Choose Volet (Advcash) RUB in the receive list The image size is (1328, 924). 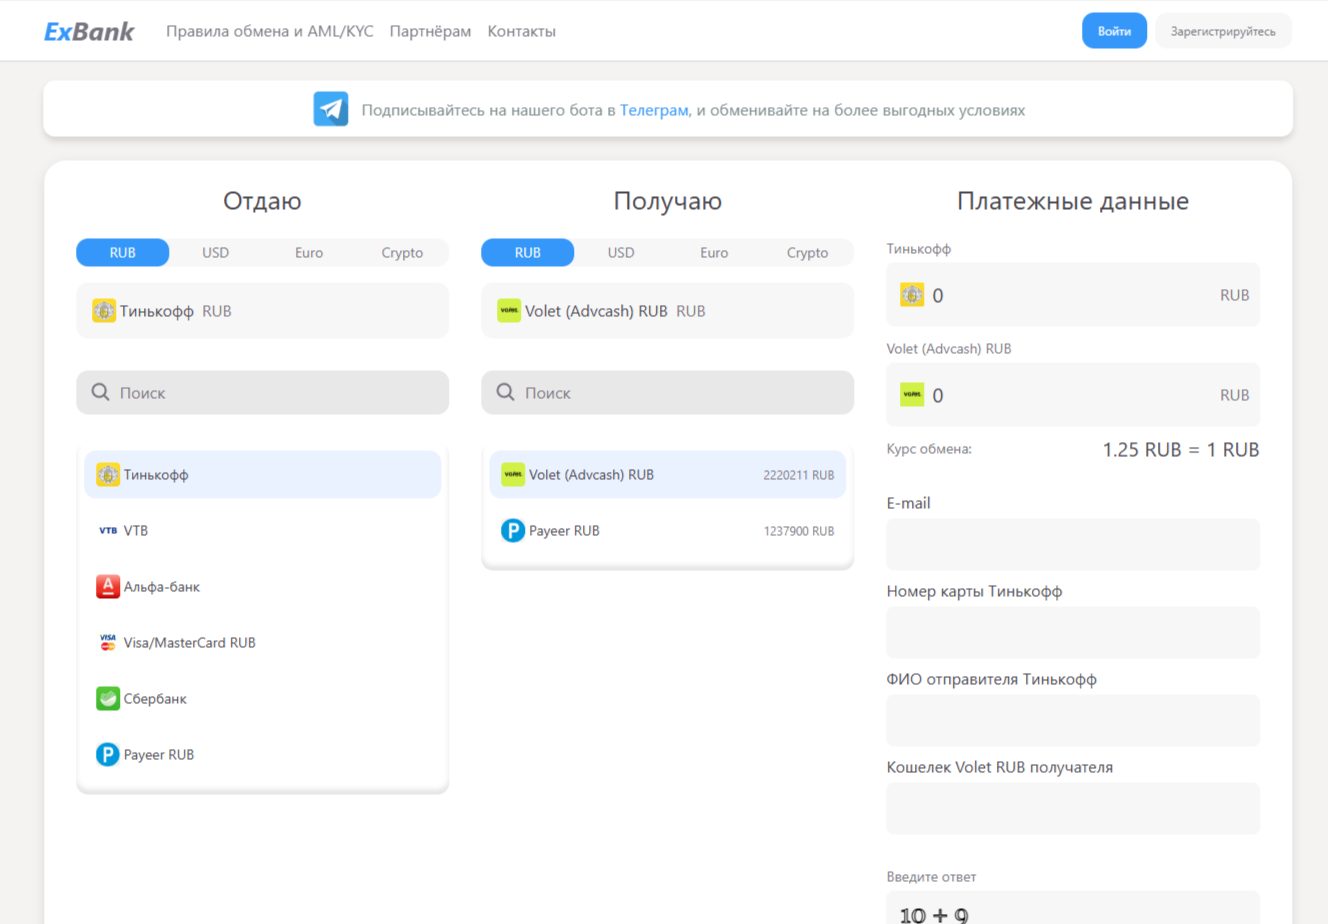[x=668, y=475]
